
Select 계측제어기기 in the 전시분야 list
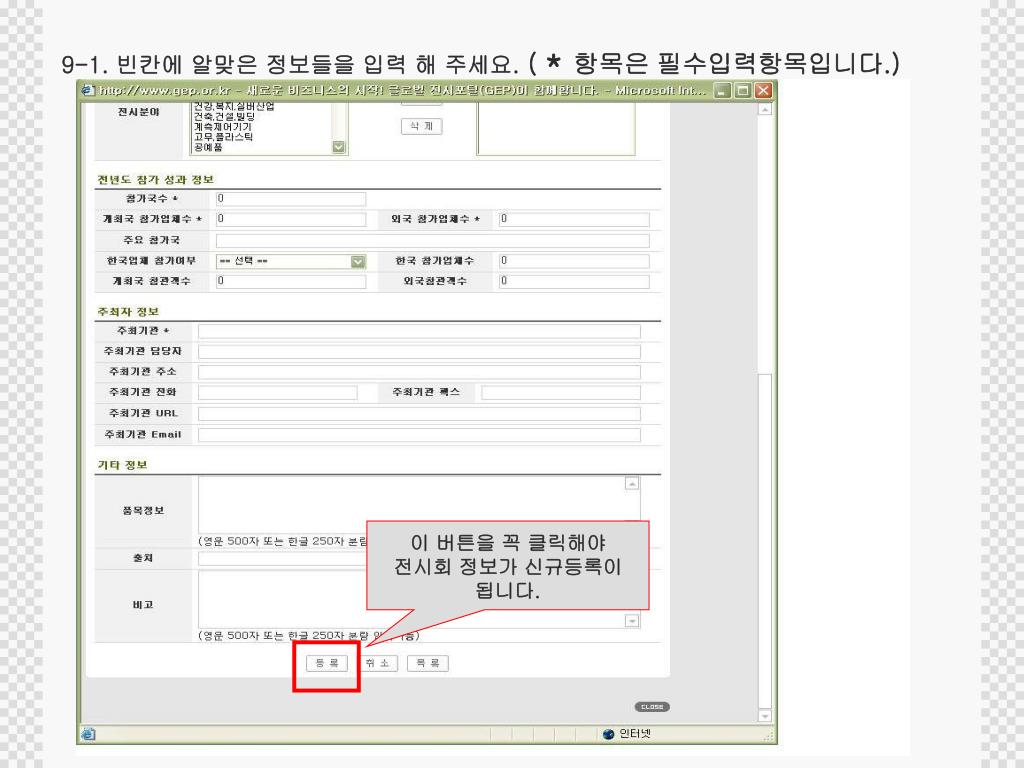coord(223,127)
